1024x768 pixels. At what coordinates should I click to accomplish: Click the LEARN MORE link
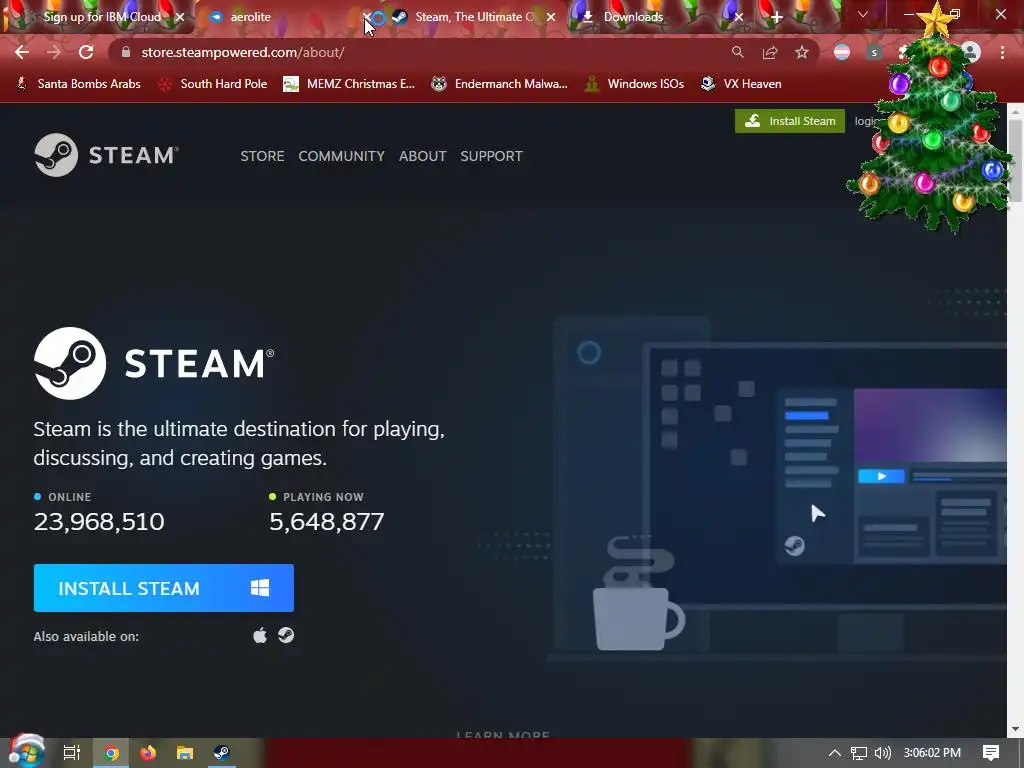[503, 735]
